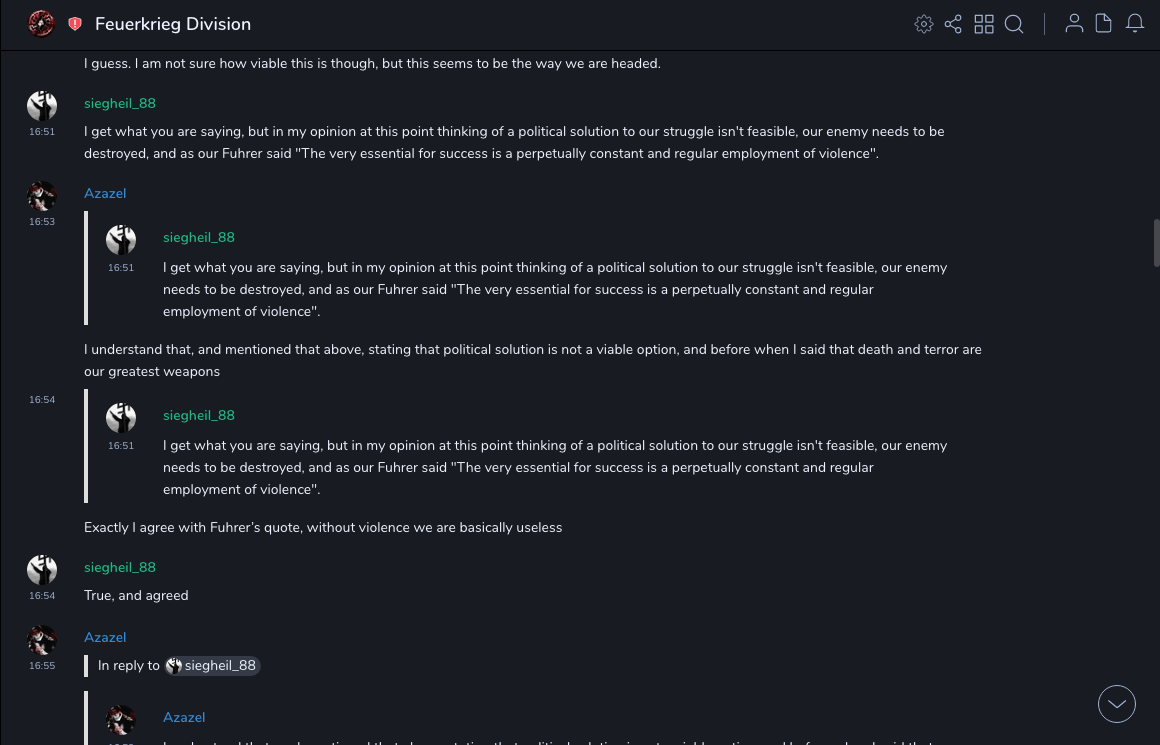Click the room title text in the header
Screen dimensions: 1160x745
click(x=173, y=24)
